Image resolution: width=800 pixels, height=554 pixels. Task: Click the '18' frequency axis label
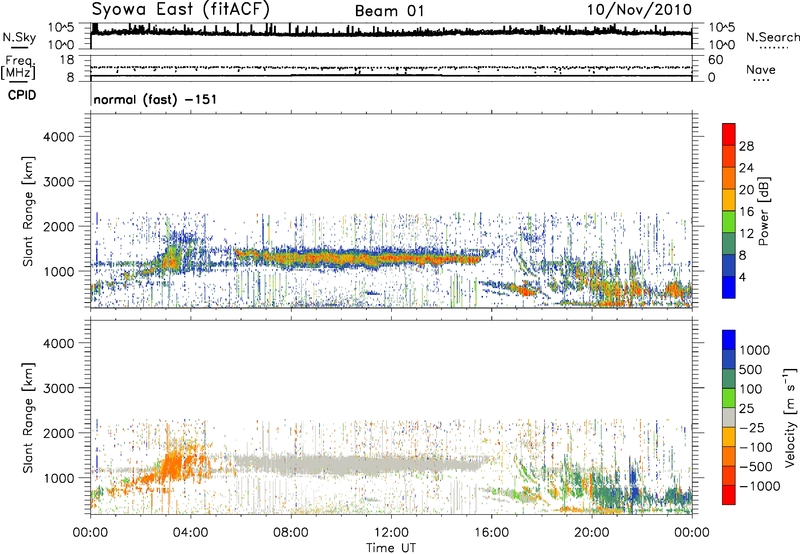coord(67,60)
